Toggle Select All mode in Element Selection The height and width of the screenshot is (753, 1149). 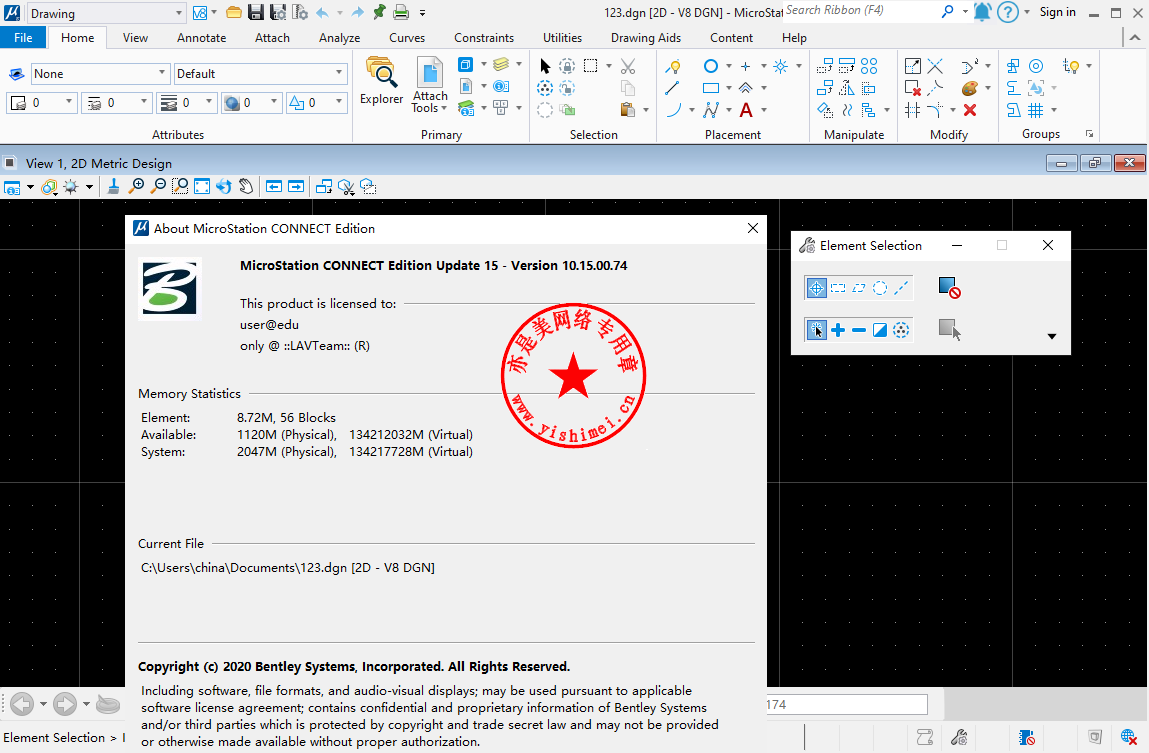(x=901, y=330)
